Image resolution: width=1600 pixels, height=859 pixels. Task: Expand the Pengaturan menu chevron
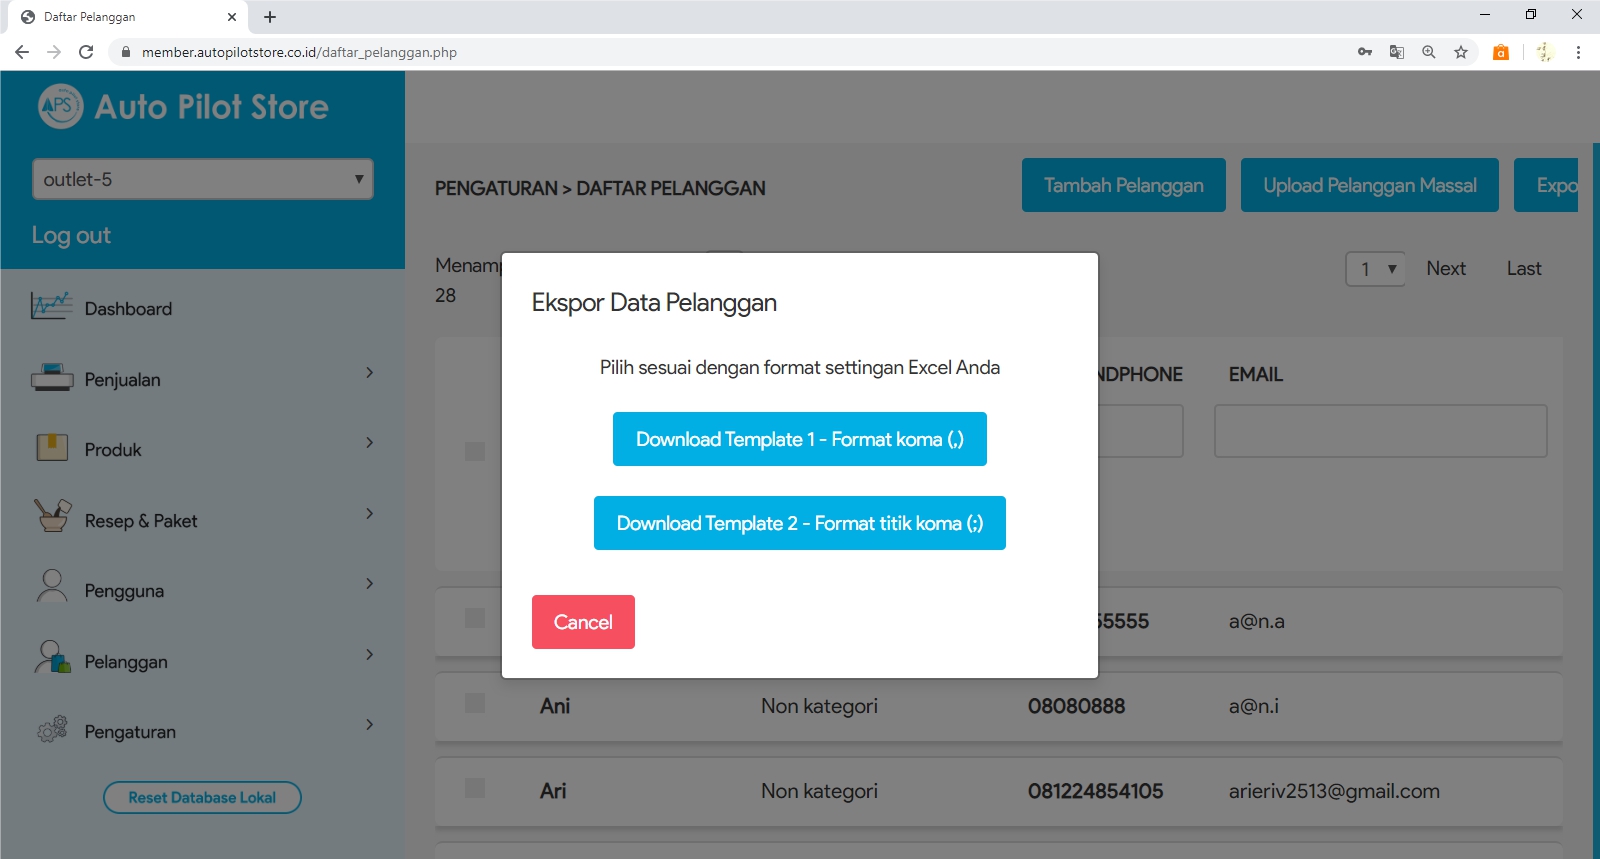369,725
